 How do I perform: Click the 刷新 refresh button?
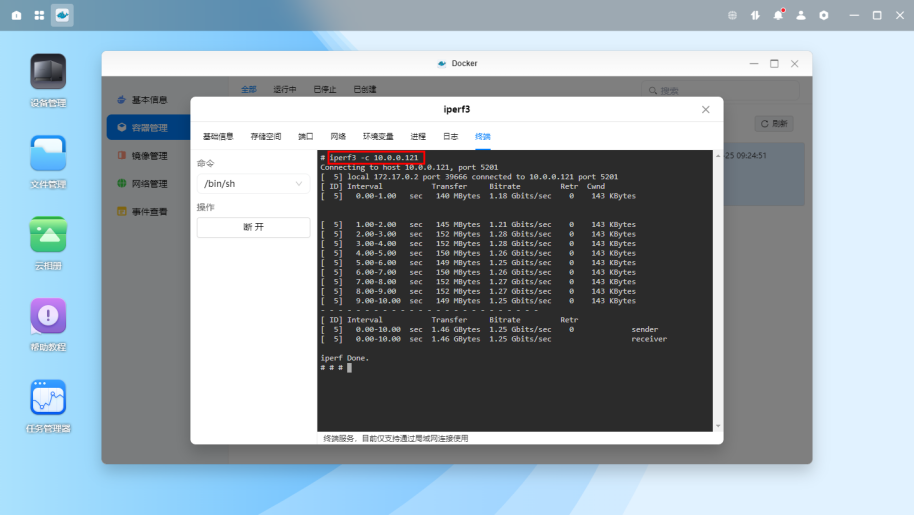(x=775, y=124)
